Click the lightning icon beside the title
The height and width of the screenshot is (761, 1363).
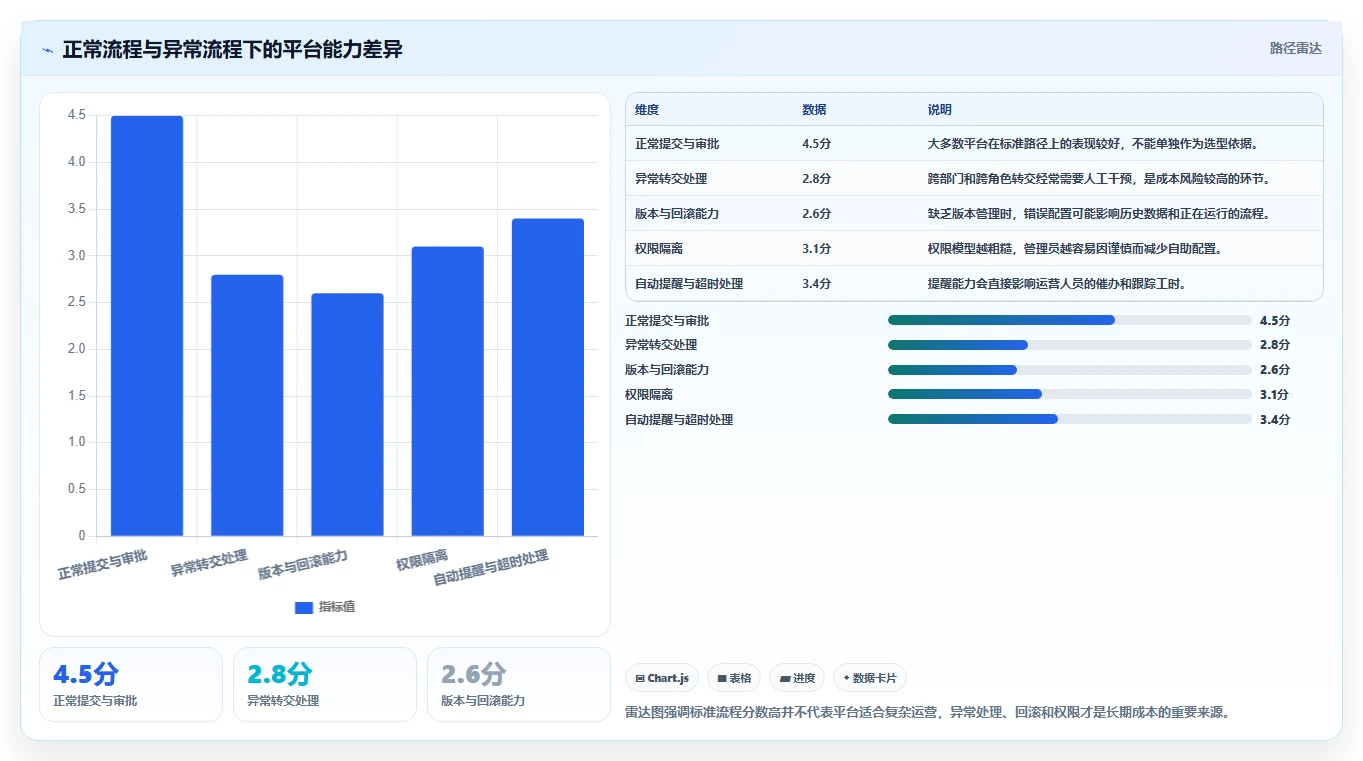click(x=48, y=50)
